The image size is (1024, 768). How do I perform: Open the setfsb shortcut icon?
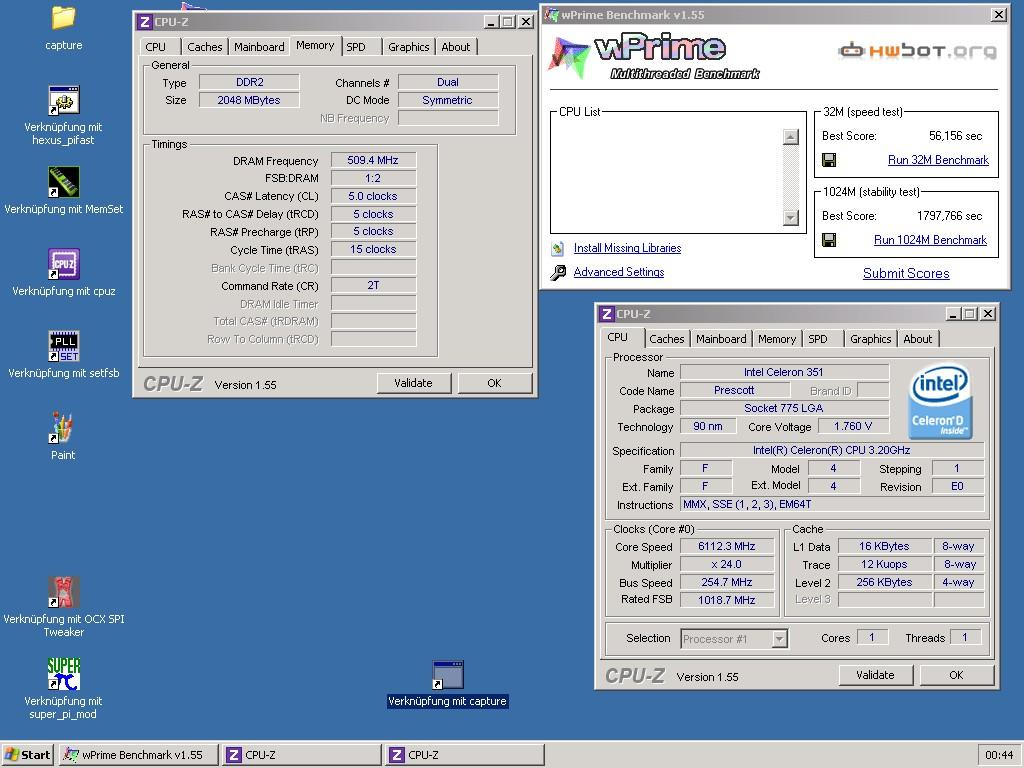63,346
